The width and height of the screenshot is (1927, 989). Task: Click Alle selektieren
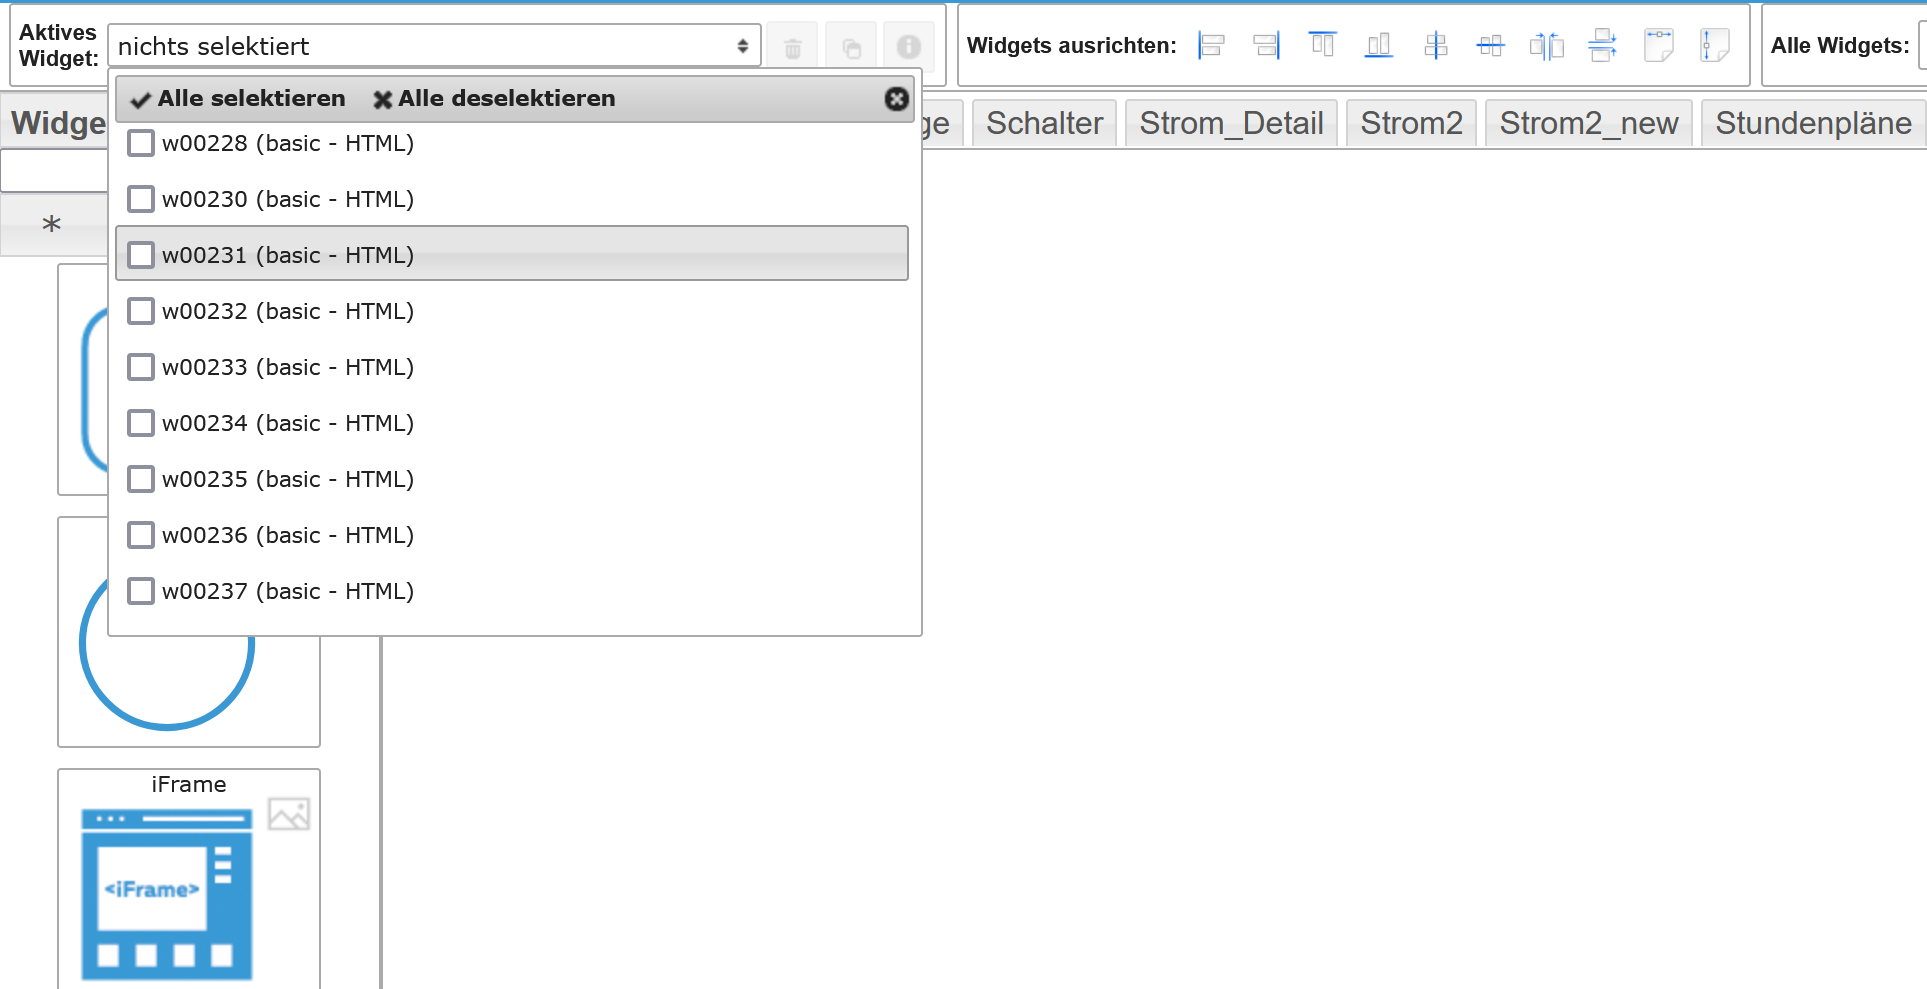(238, 99)
